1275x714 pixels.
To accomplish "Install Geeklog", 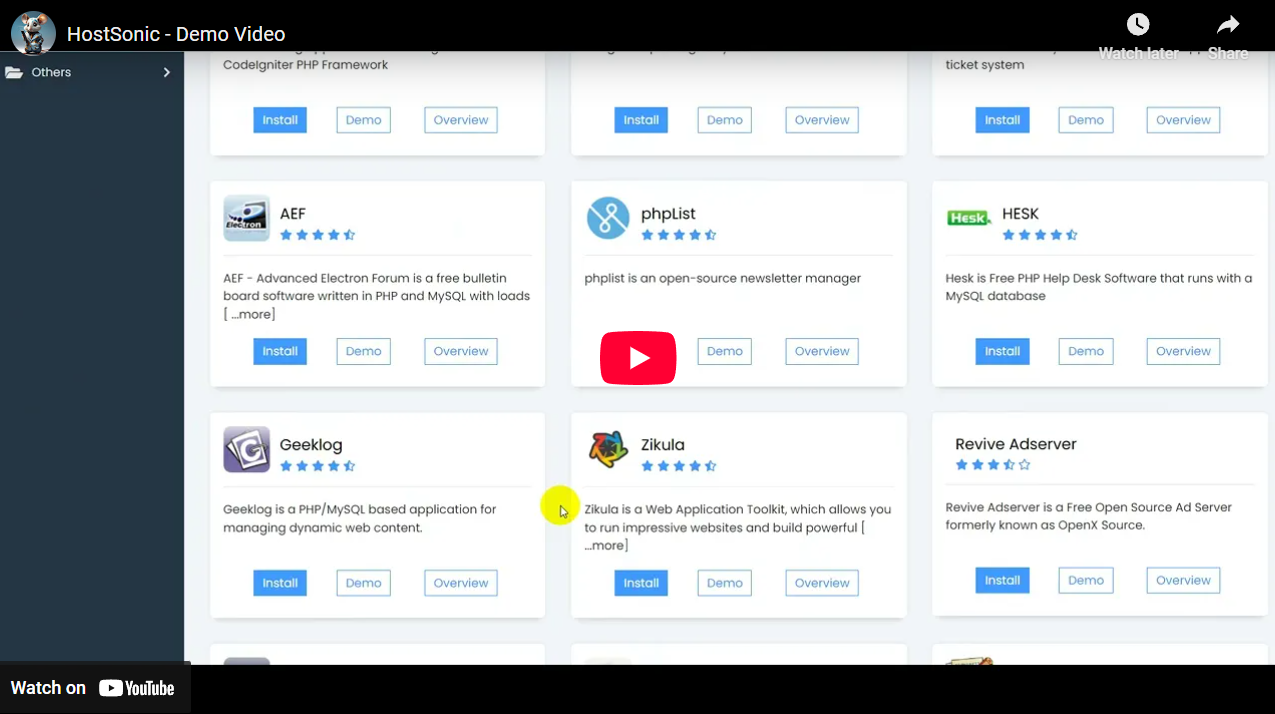I will [x=280, y=583].
